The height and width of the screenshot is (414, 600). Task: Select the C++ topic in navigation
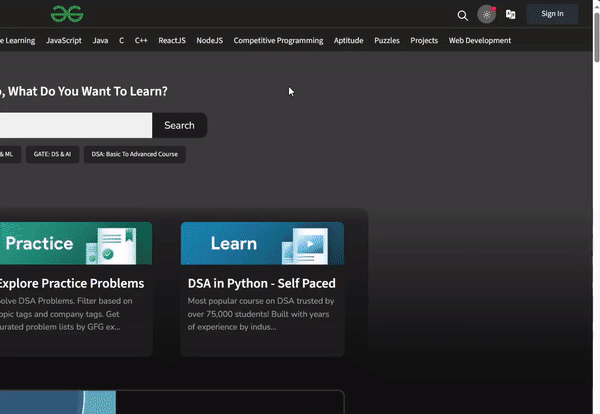pos(141,41)
